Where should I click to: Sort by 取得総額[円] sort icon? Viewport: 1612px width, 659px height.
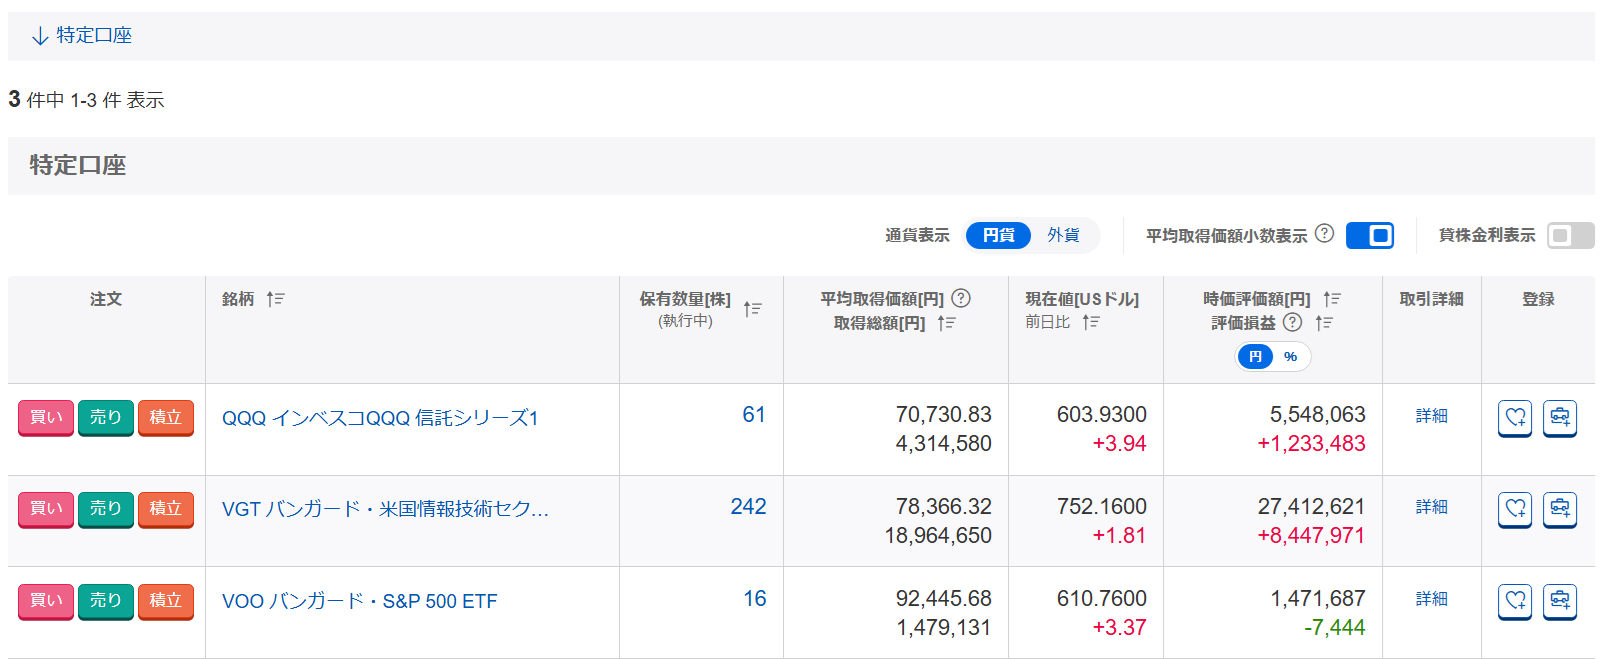(x=947, y=323)
